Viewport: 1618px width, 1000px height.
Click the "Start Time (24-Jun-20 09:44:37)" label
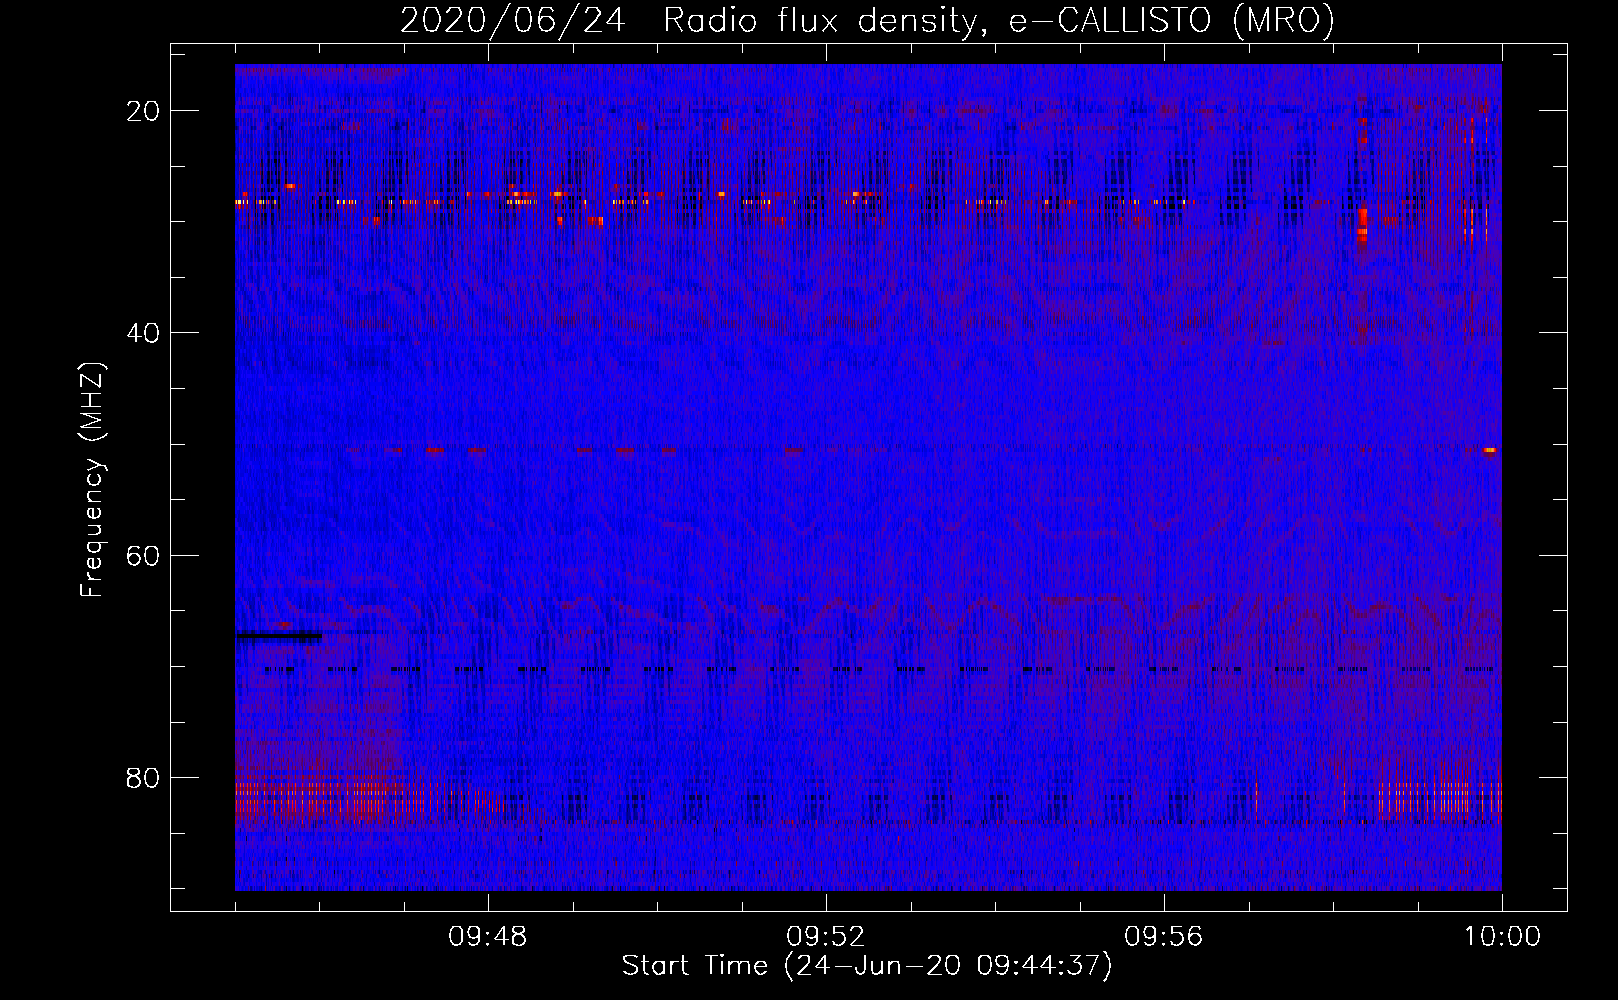(867, 966)
